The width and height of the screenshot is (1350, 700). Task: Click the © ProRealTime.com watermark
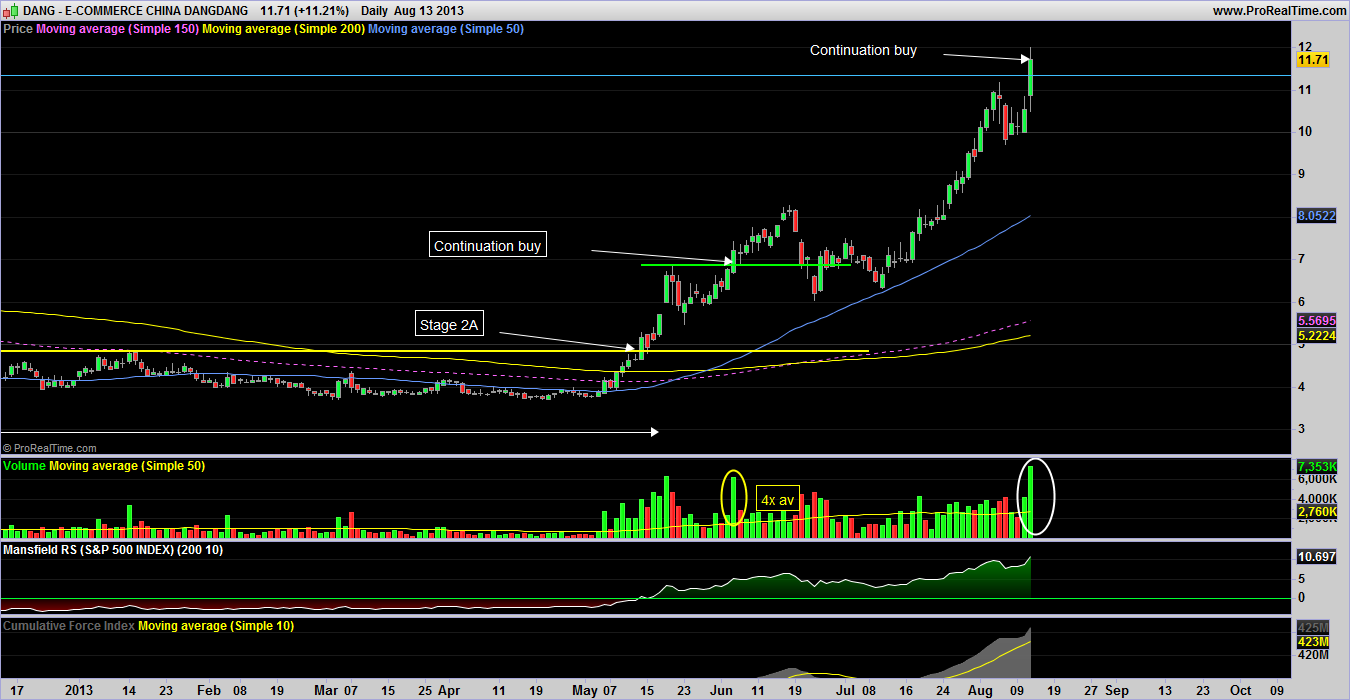[51, 449]
